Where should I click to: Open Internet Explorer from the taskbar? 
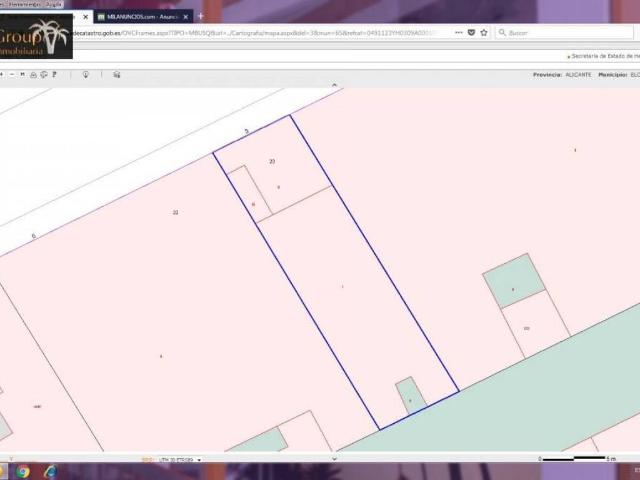click(50, 471)
